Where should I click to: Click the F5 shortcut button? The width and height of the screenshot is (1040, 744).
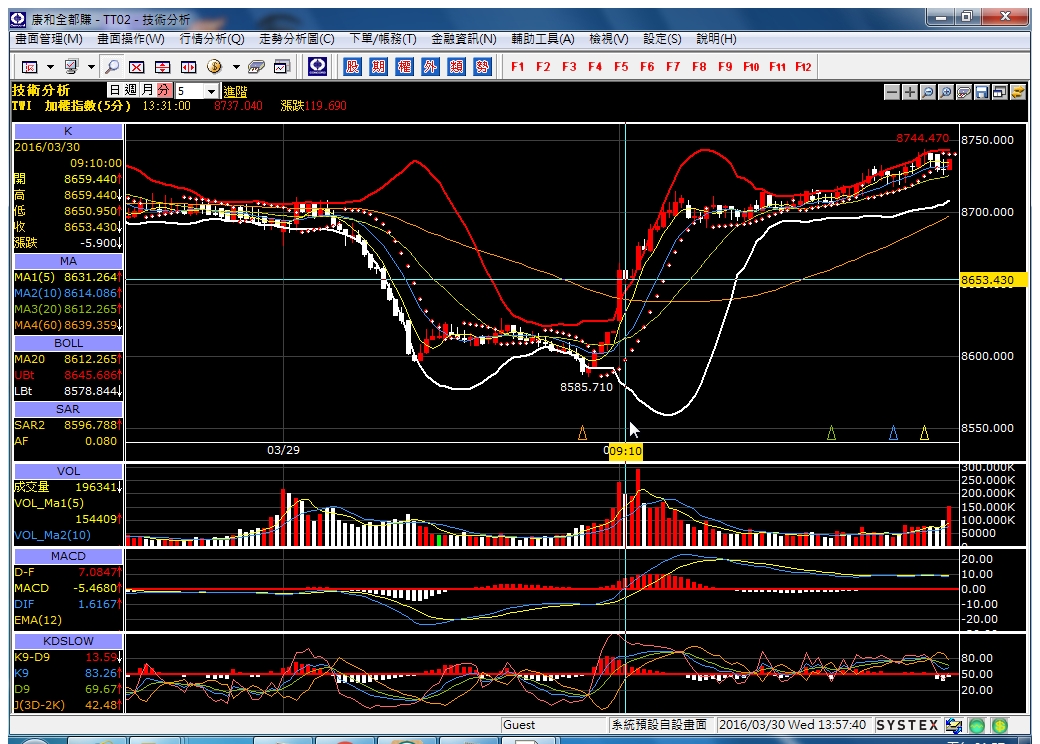click(x=621, y=66)
